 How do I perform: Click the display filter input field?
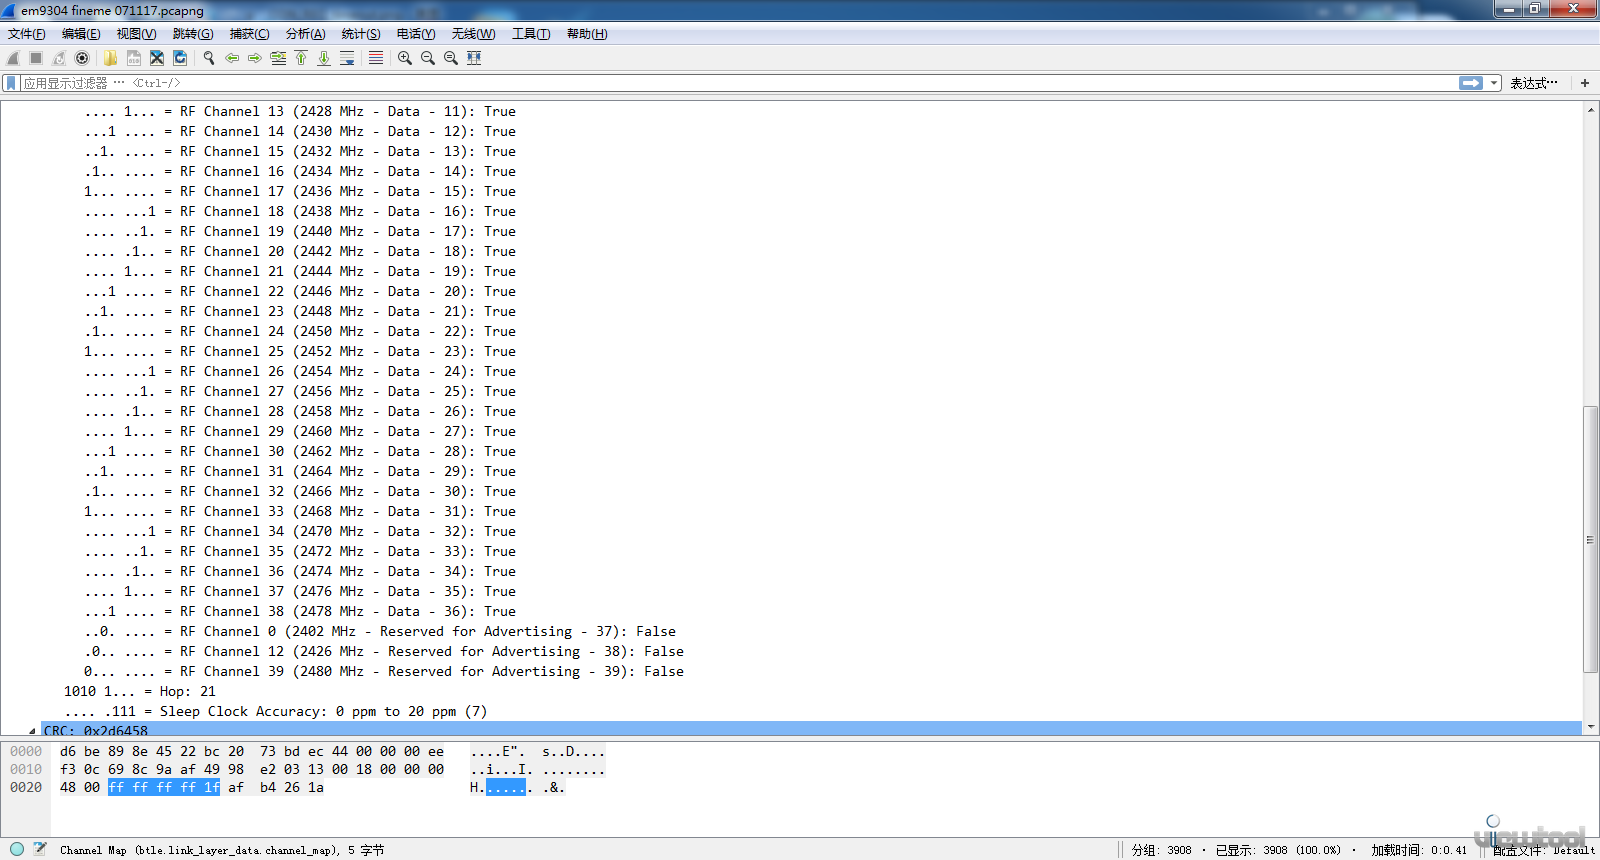pyautogui.click(x=738, y=83)
